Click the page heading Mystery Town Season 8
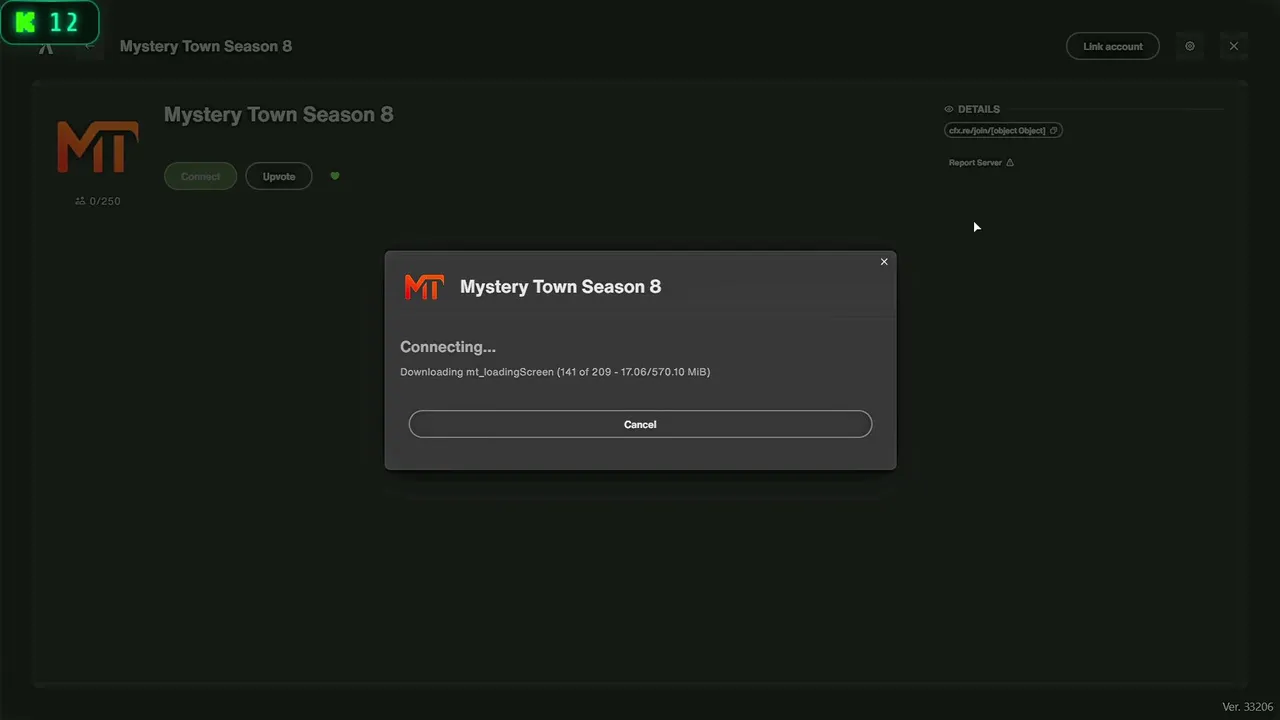 (x=279, y=114)
